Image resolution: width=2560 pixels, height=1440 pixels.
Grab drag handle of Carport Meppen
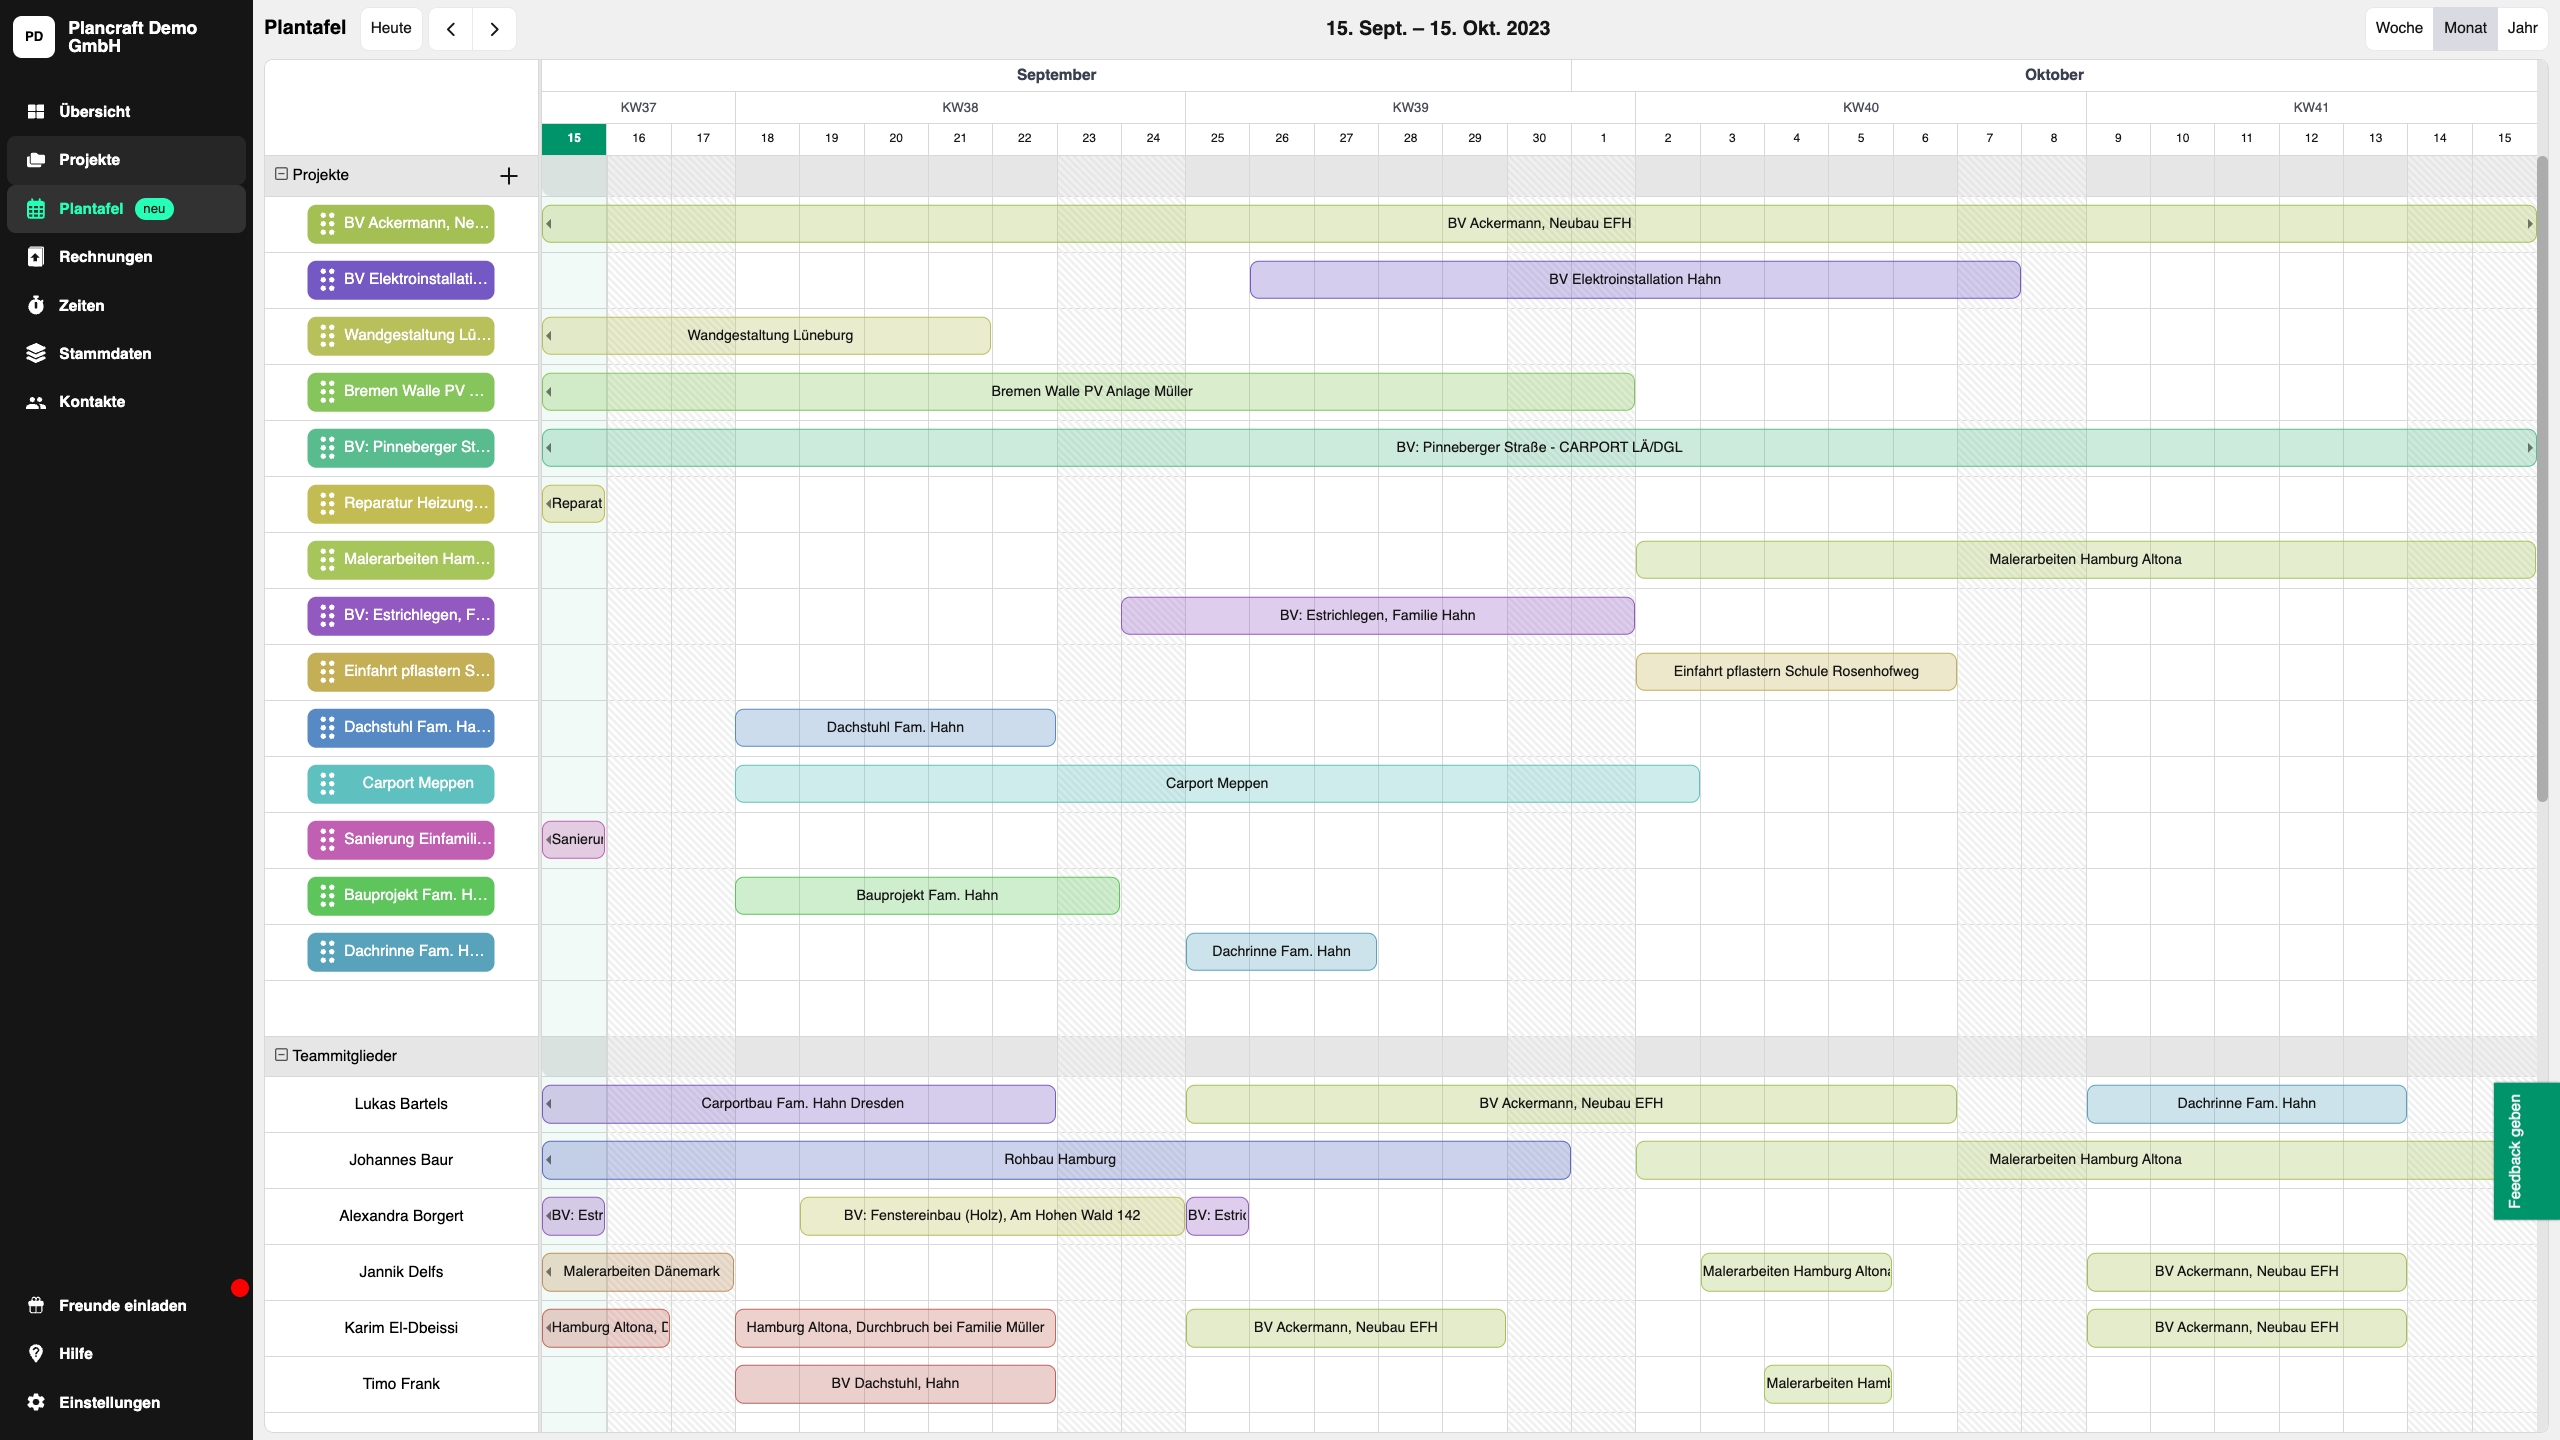327,783
